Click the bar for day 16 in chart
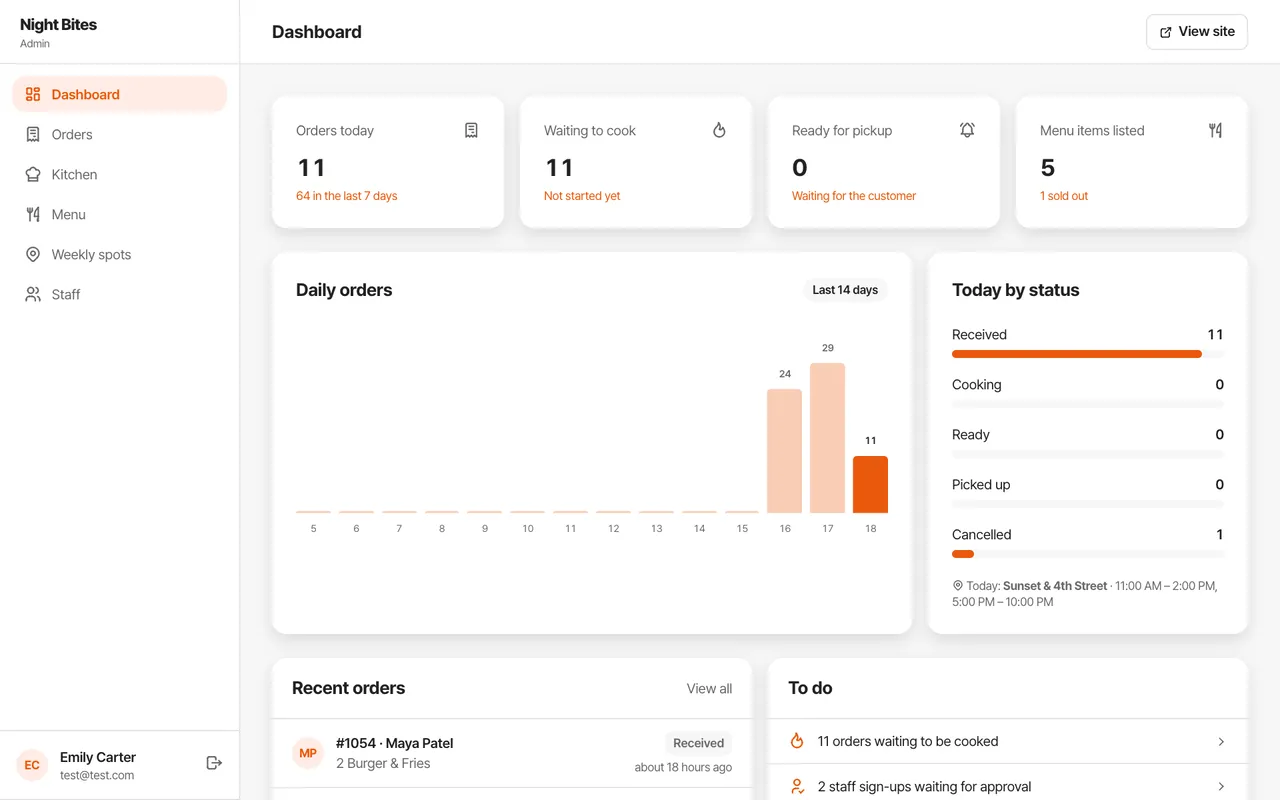1280x800 pixels. pos(785,451)
